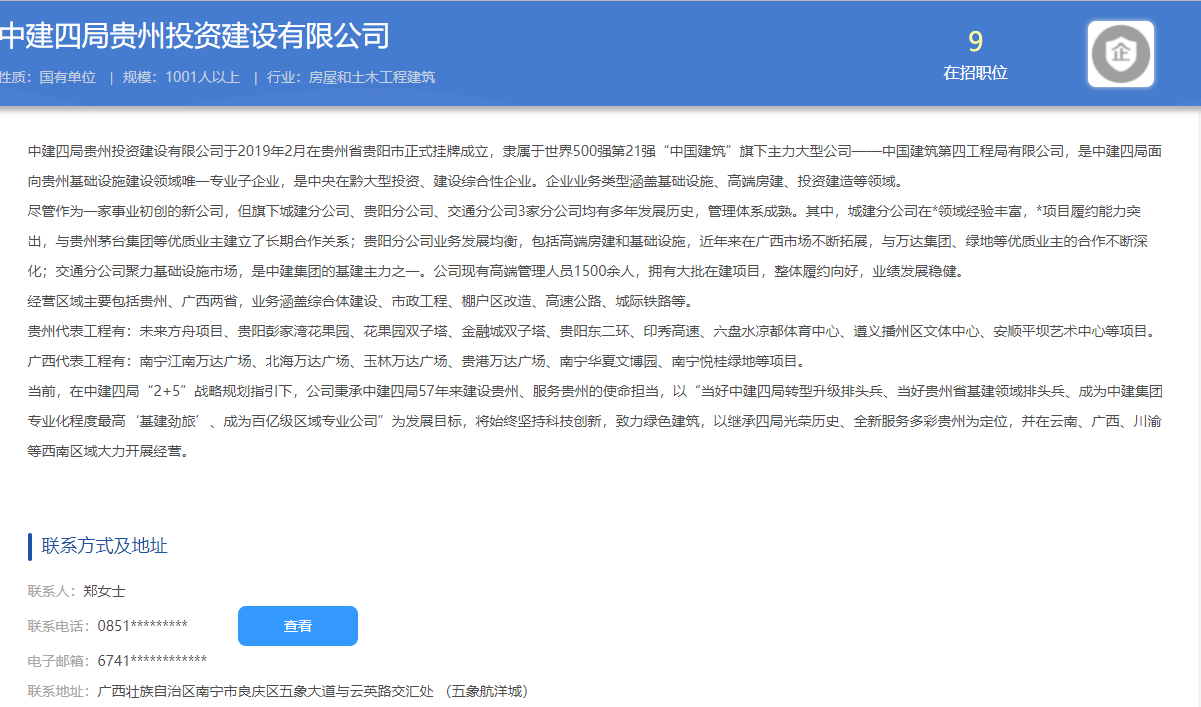Open the 9 在招职位 openings count

975,55
